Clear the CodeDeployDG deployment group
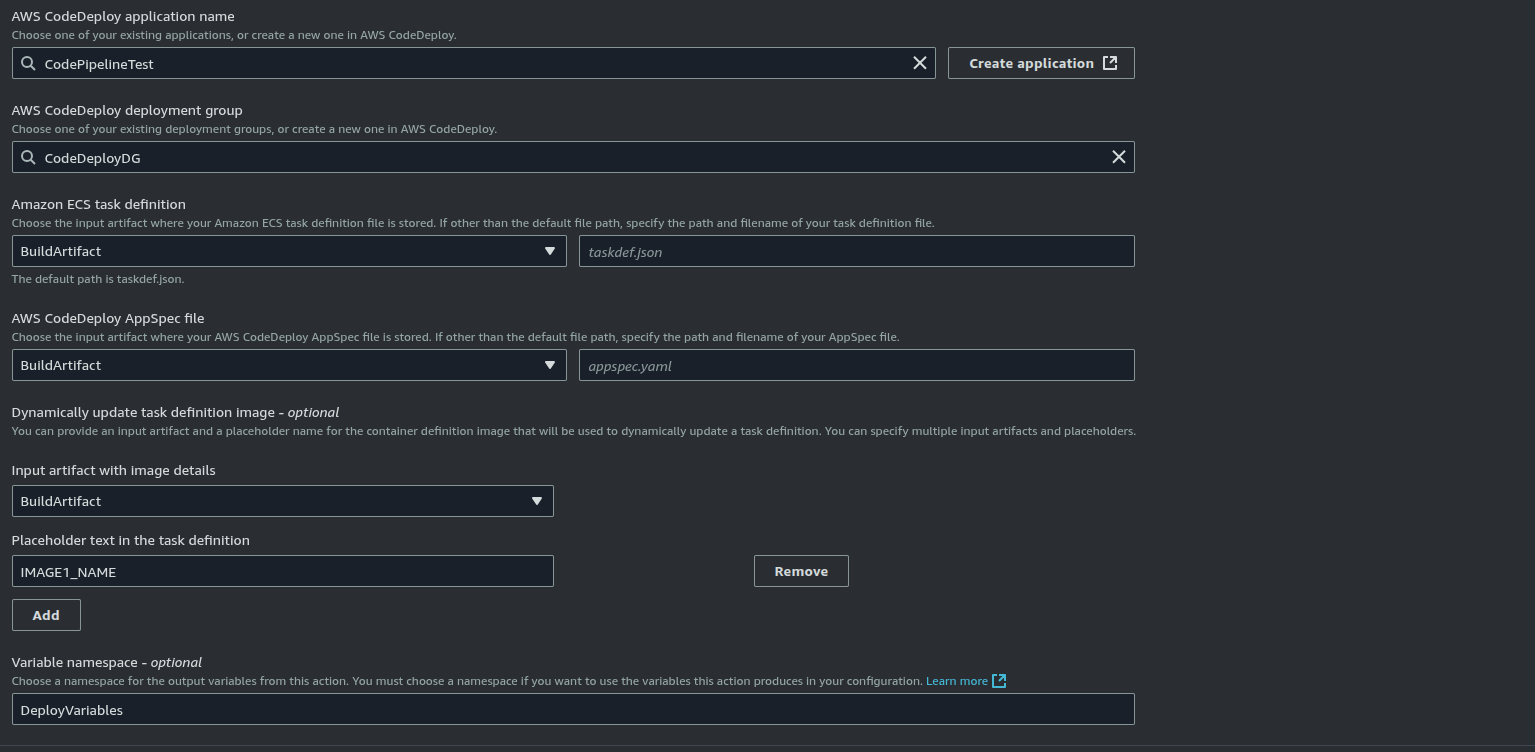 tap(1119, 157)
